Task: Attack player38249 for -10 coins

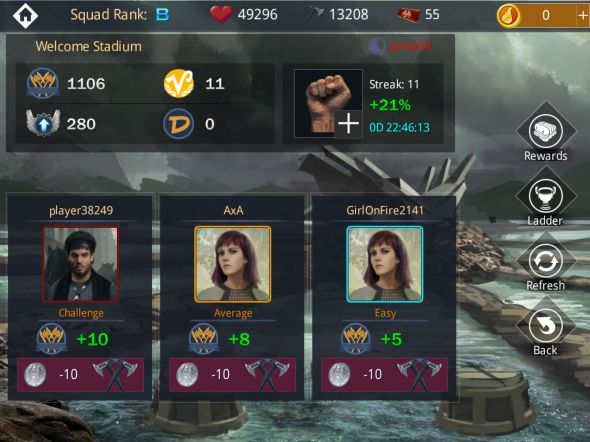Action: 81,375
